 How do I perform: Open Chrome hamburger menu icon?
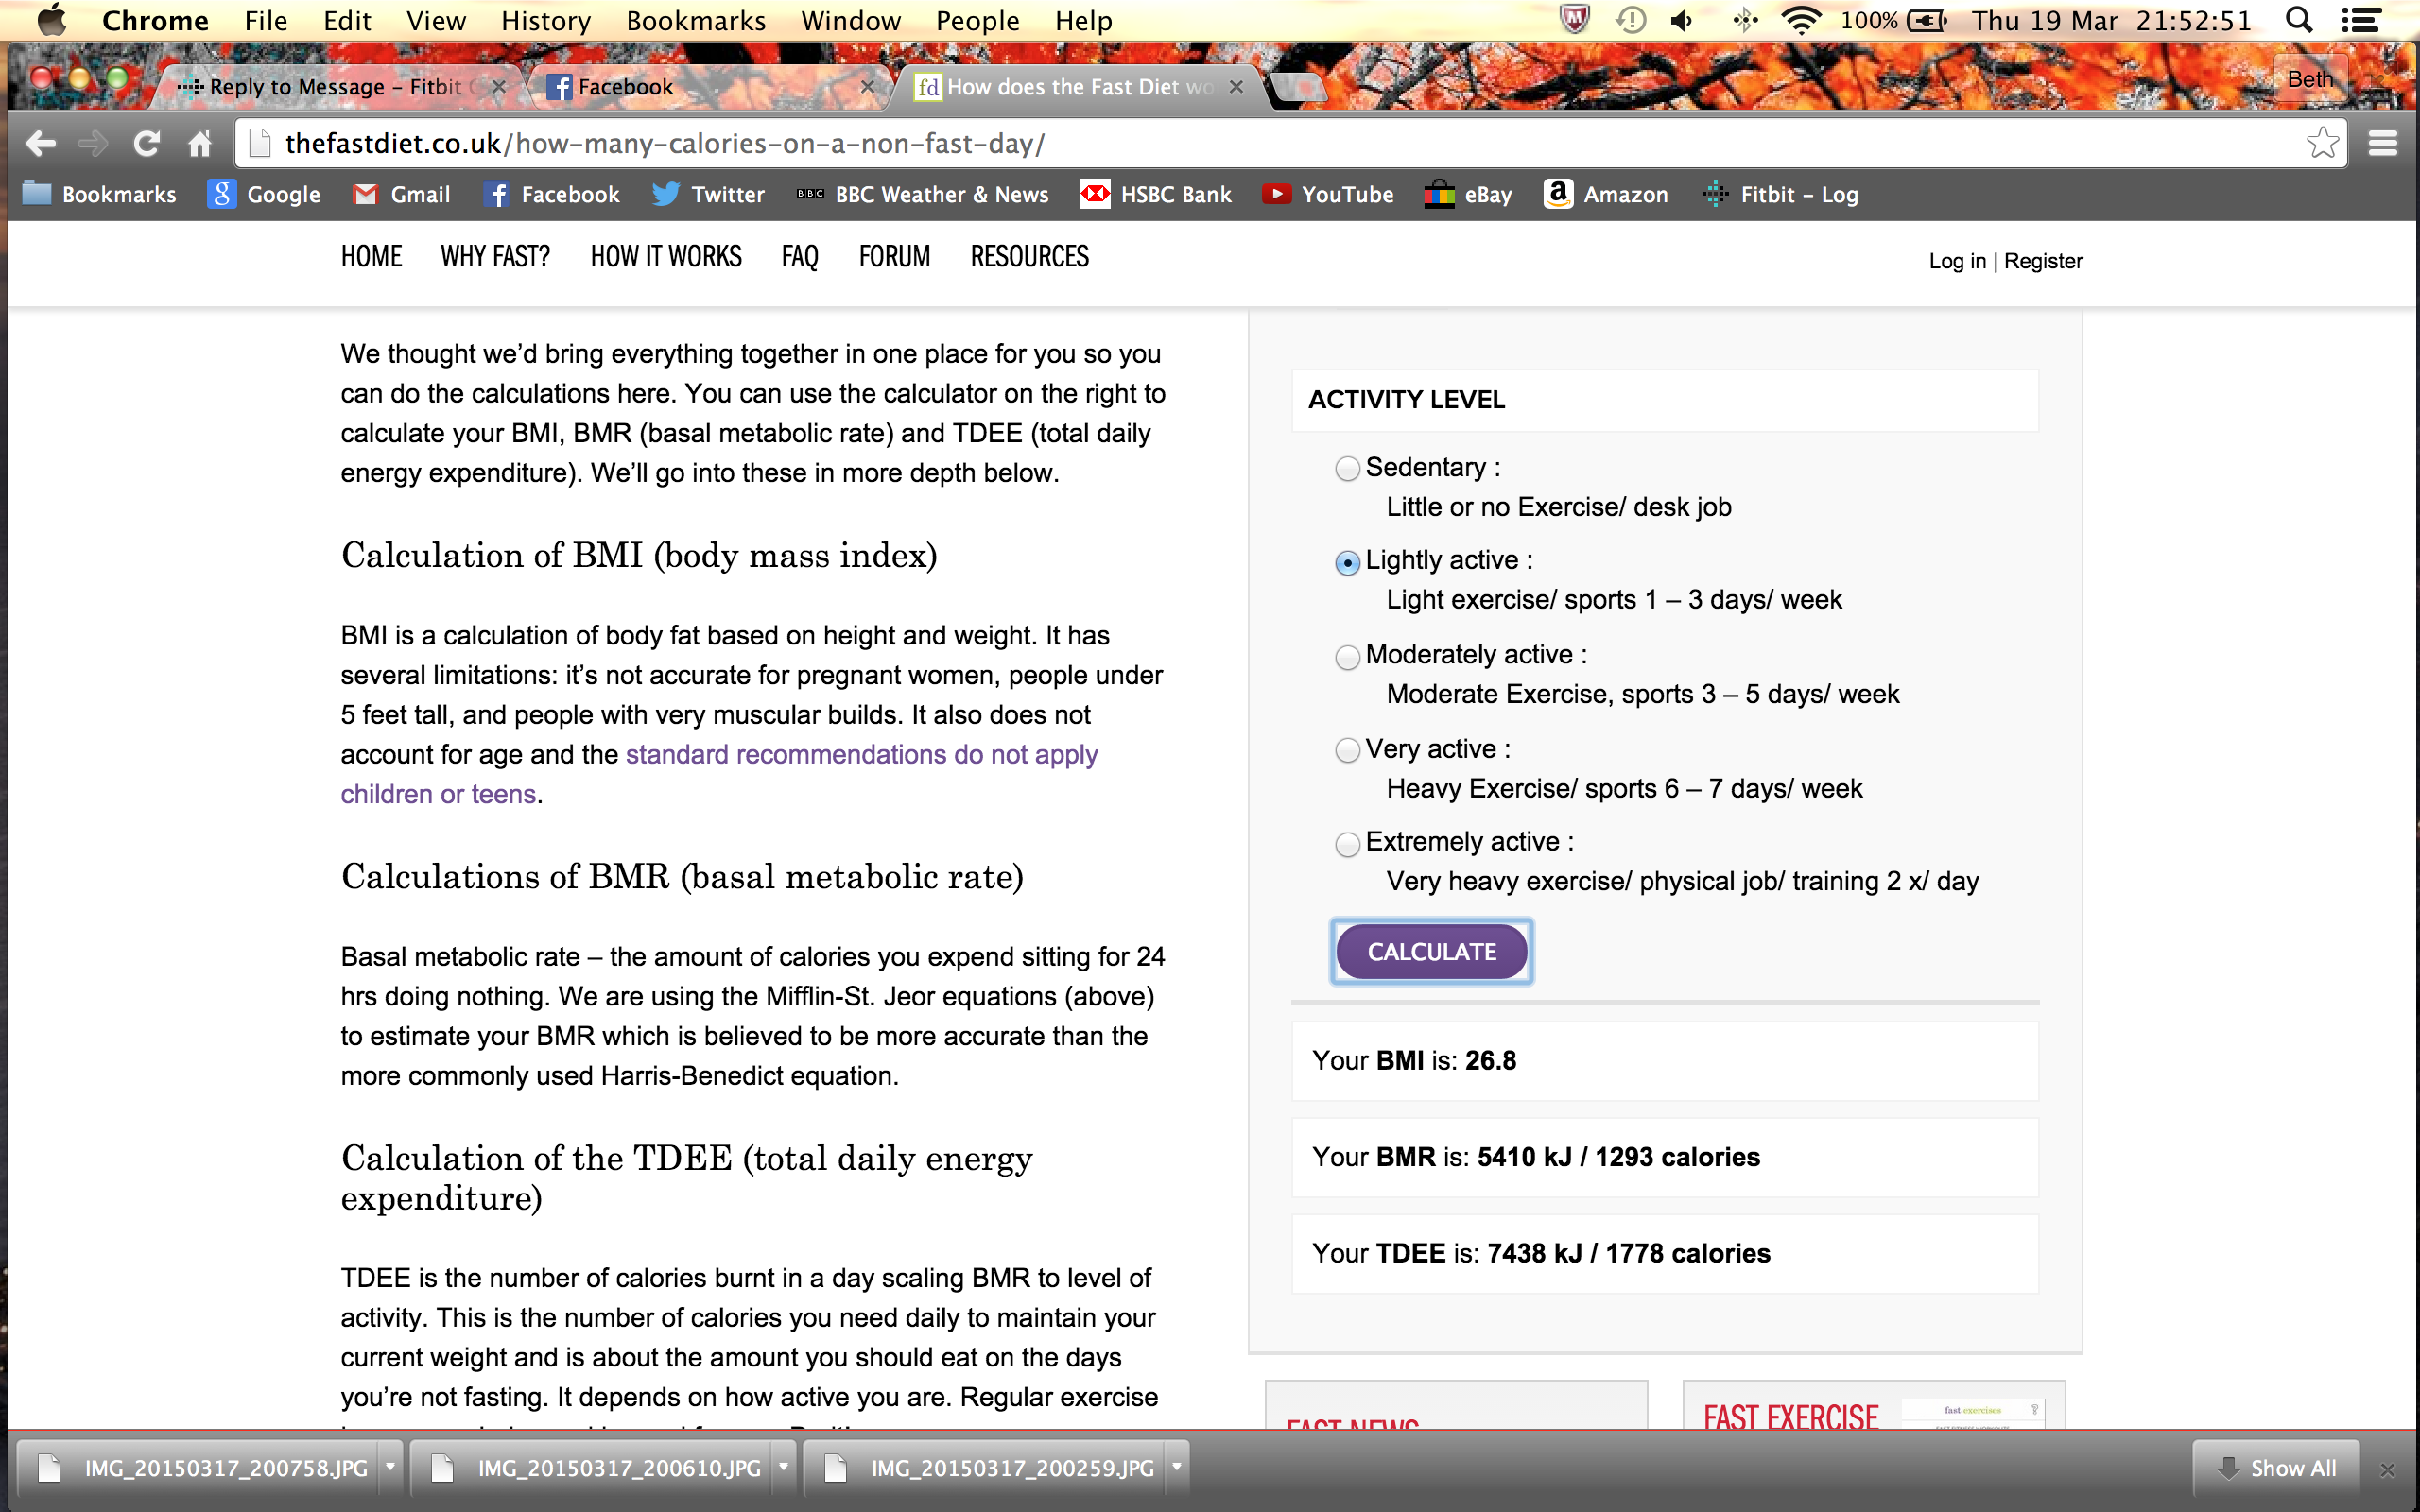click(2383, 144)
